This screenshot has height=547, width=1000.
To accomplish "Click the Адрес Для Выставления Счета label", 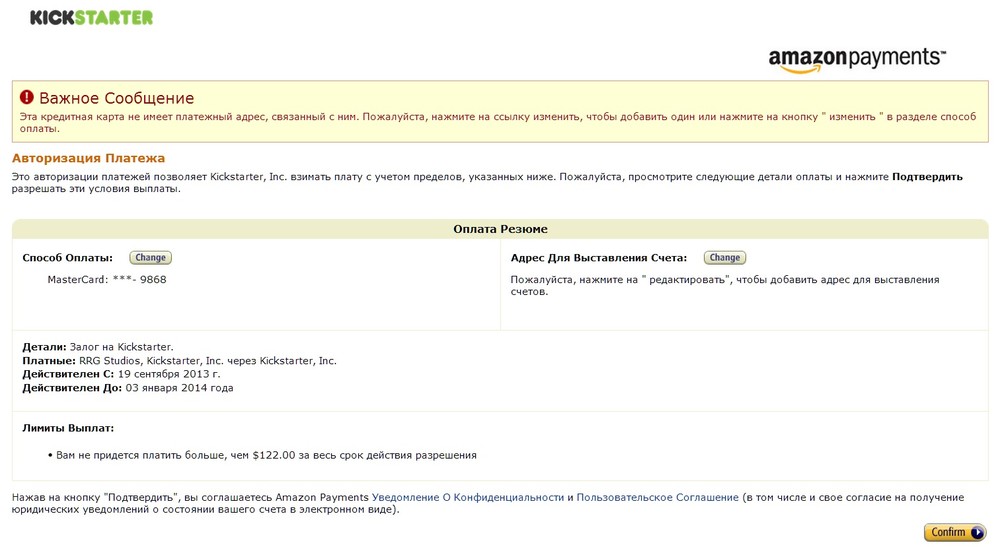I will point(598,258).
